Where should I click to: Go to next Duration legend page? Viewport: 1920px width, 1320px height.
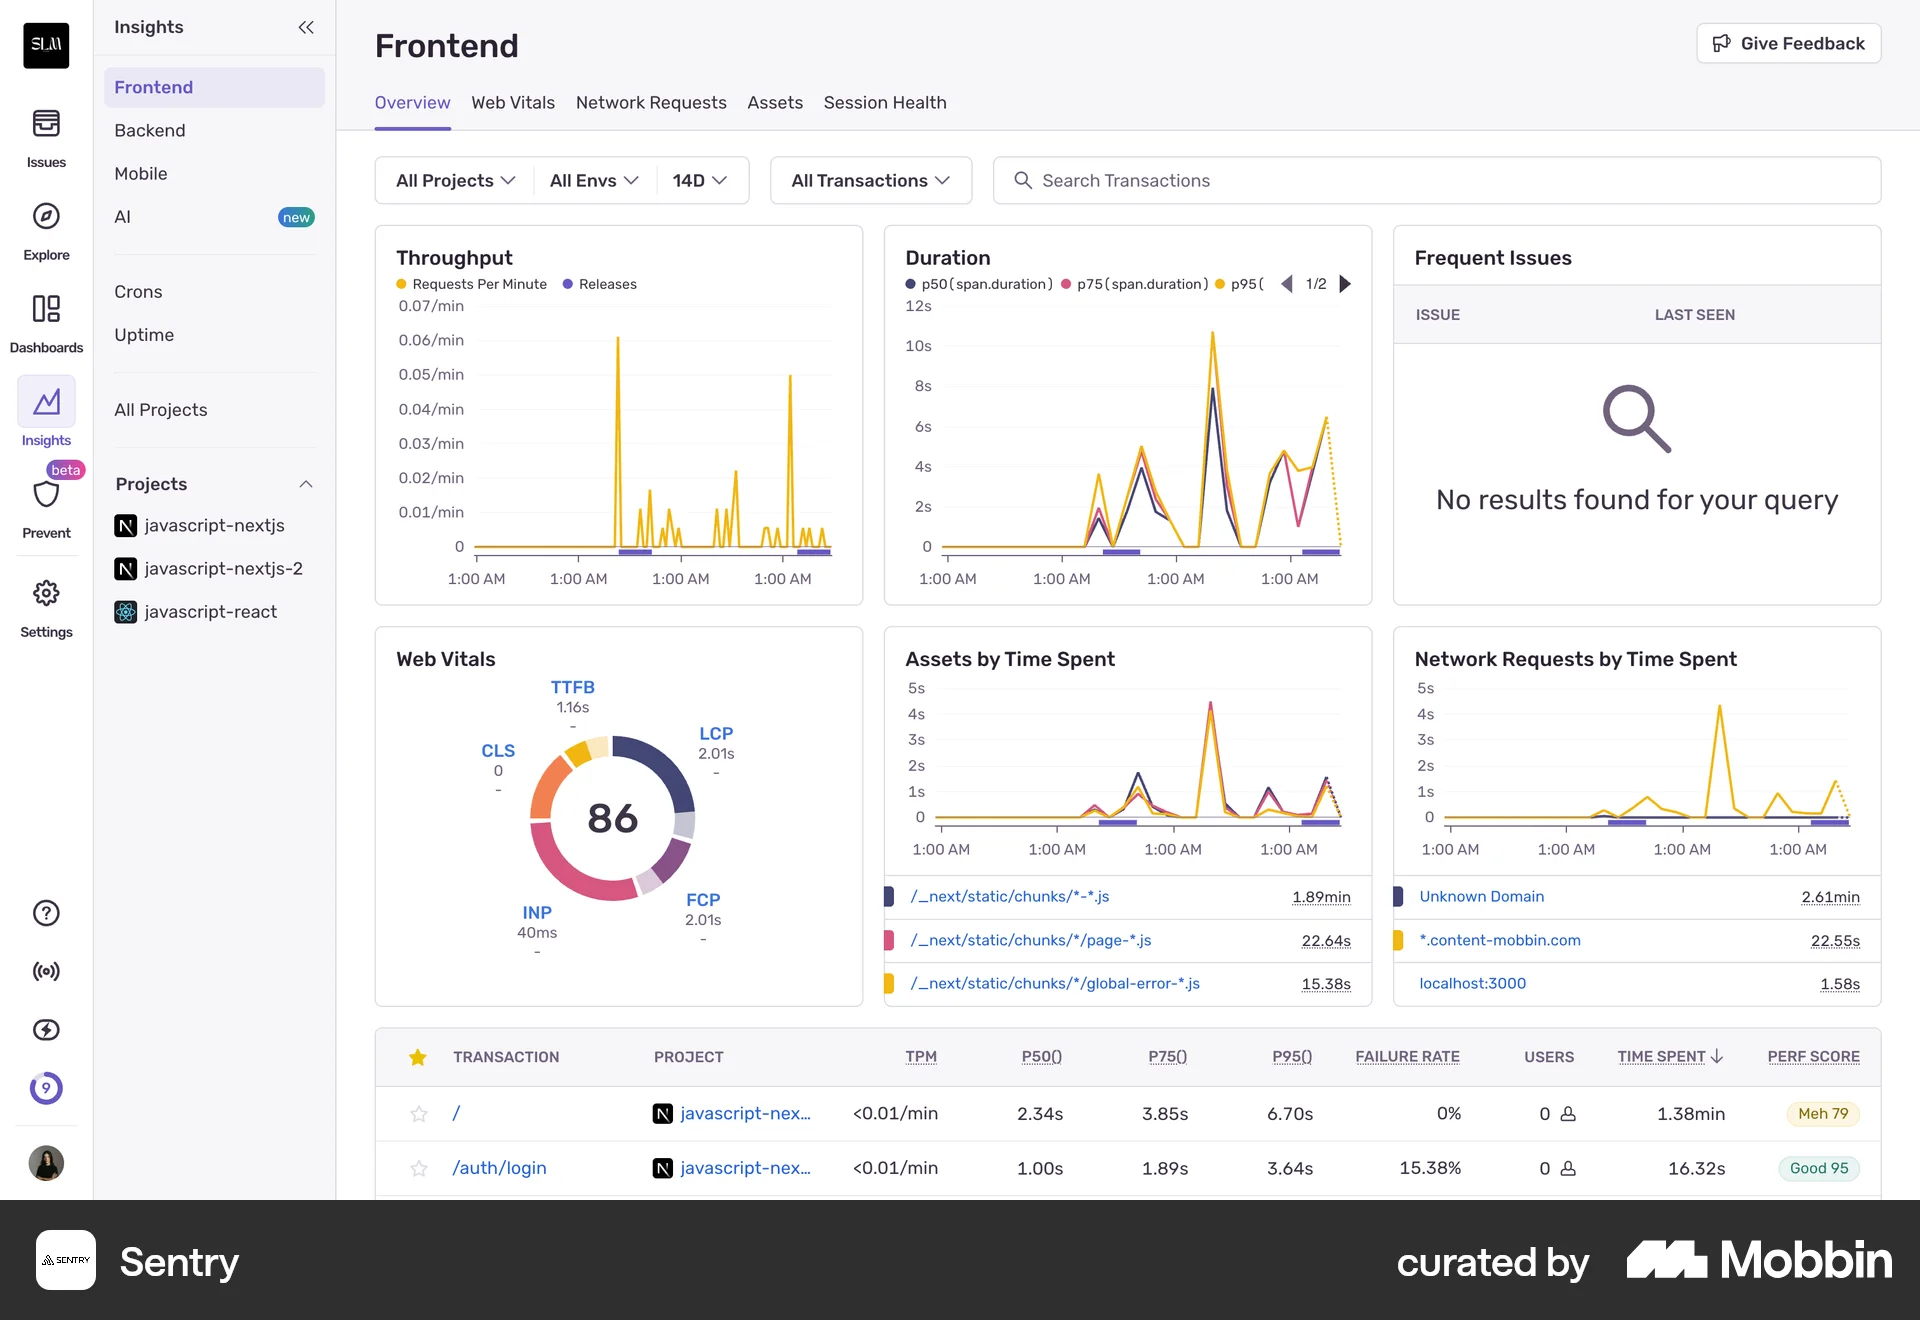1346,284
